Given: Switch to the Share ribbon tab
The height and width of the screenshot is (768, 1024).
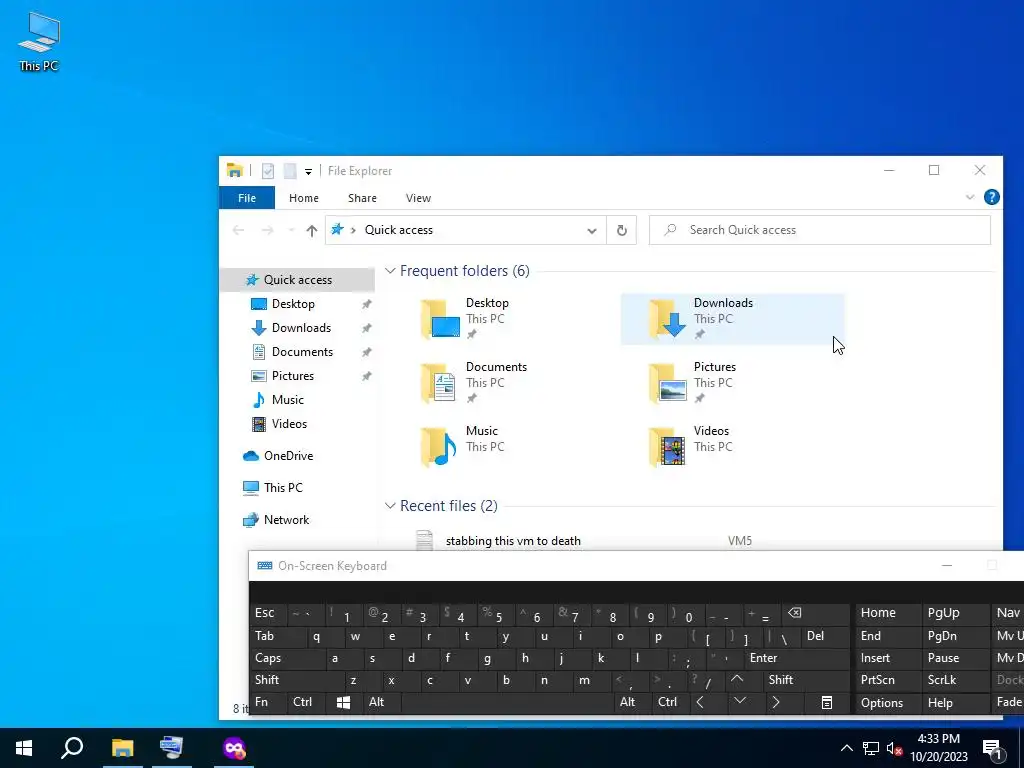Looking at the screenshot, I should click(x=362, y=198).
